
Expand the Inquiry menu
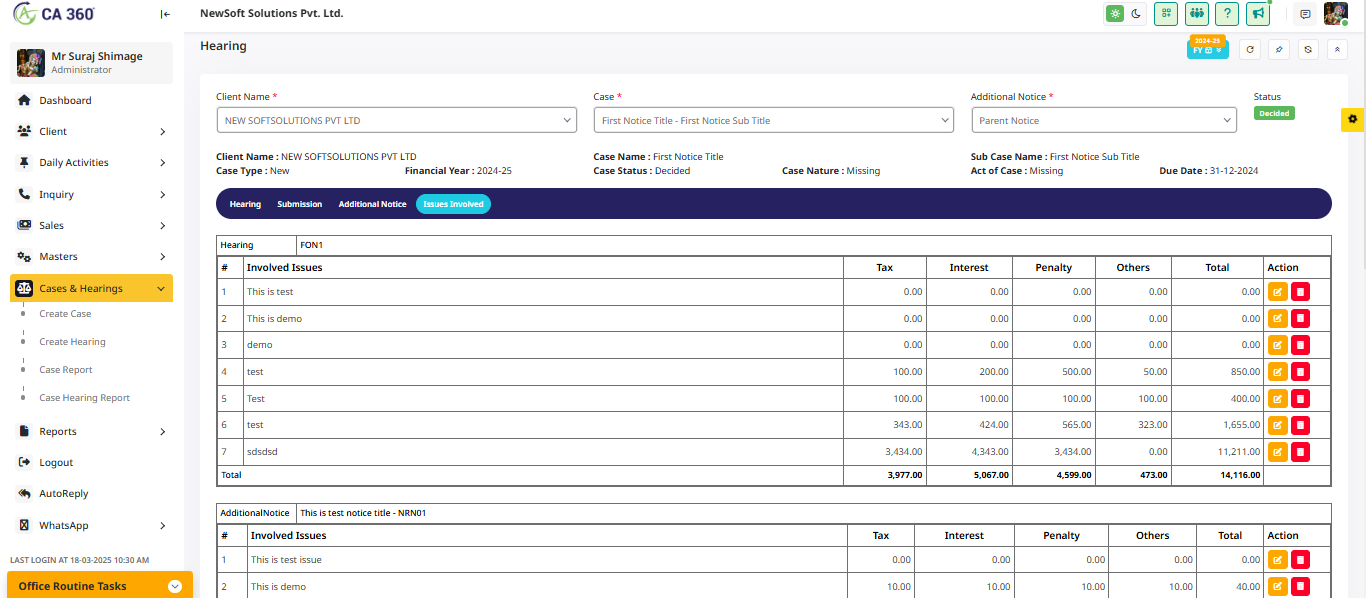92,194
